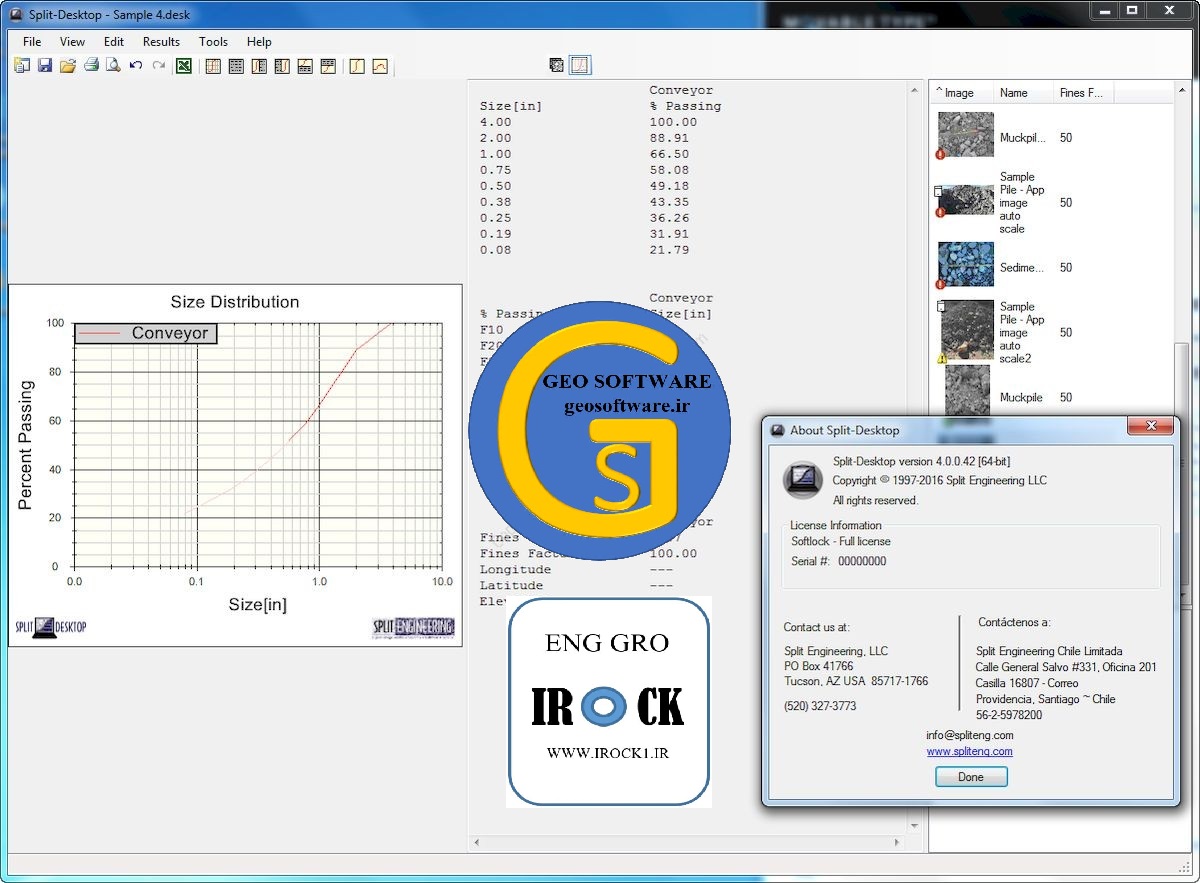Open the Results menu
This screenshot has height=883, width=1200.
tap(161, 42)
